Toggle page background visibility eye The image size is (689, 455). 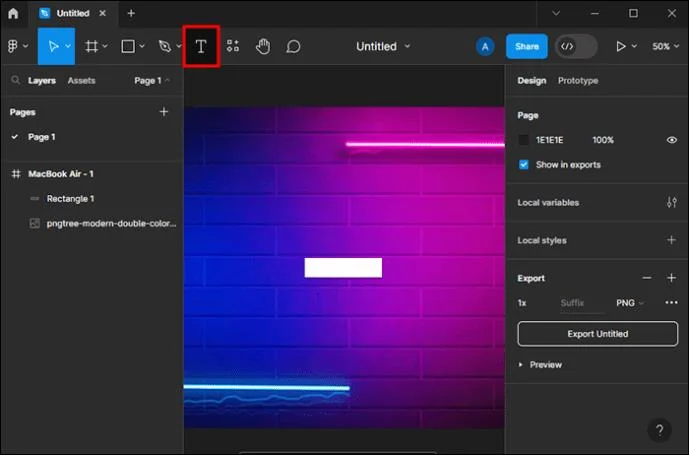[x=671, y=140]
